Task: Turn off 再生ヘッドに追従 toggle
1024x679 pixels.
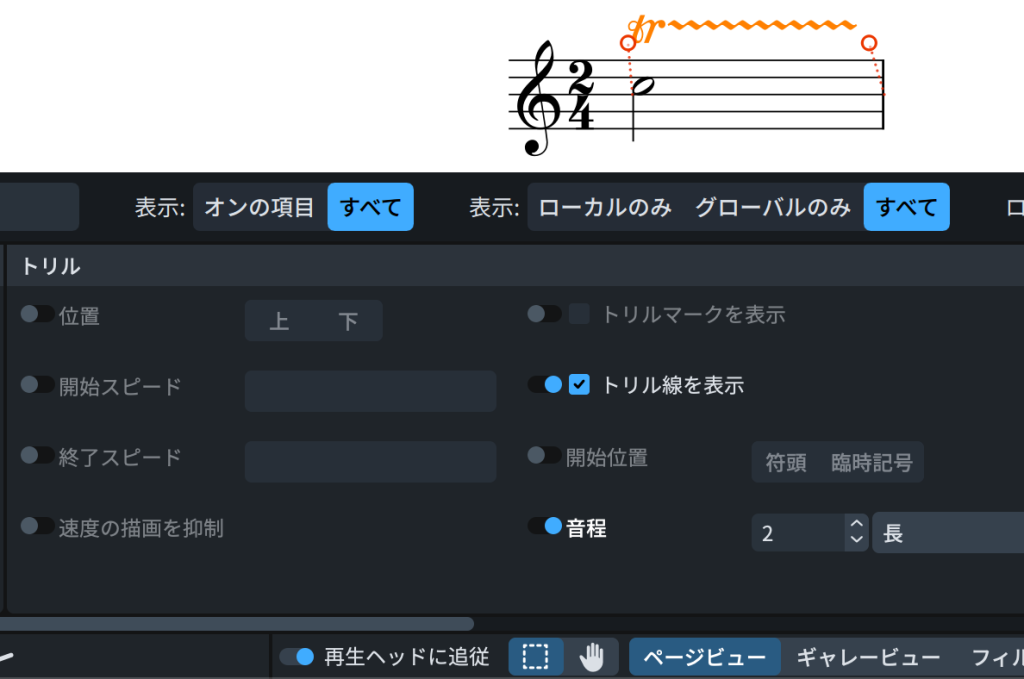Action: [296, 657]
